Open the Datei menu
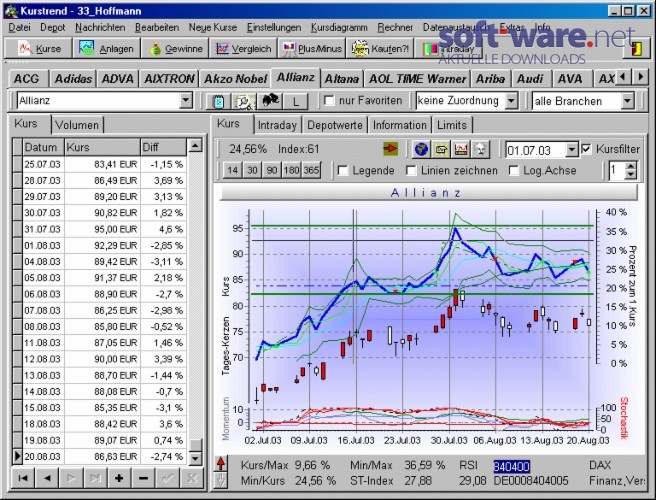Viewport: 656px width, 500px height. [x=19, y=28]
